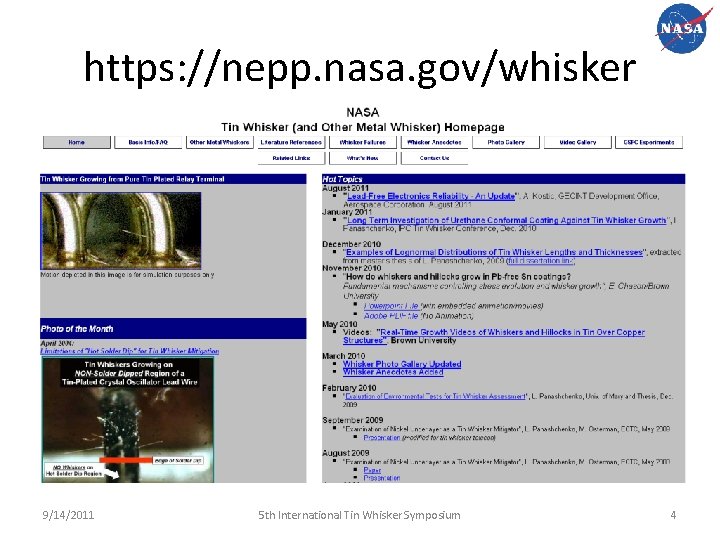The image size is (720, 540).
Task: Click the https://nepp.nasa.gov/whisker slide title
Action: tap(360, 68)
